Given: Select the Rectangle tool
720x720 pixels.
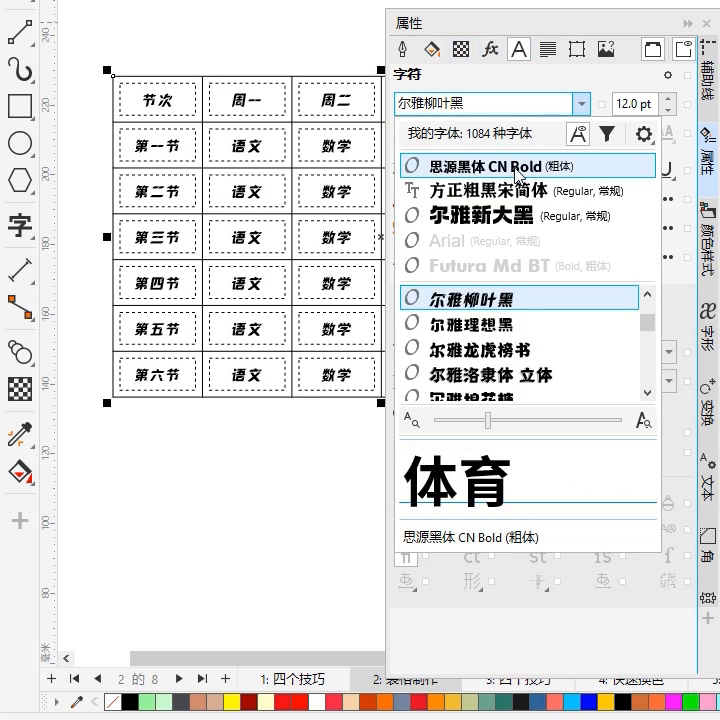Looking at the screenshot, I should click(20, 107).
